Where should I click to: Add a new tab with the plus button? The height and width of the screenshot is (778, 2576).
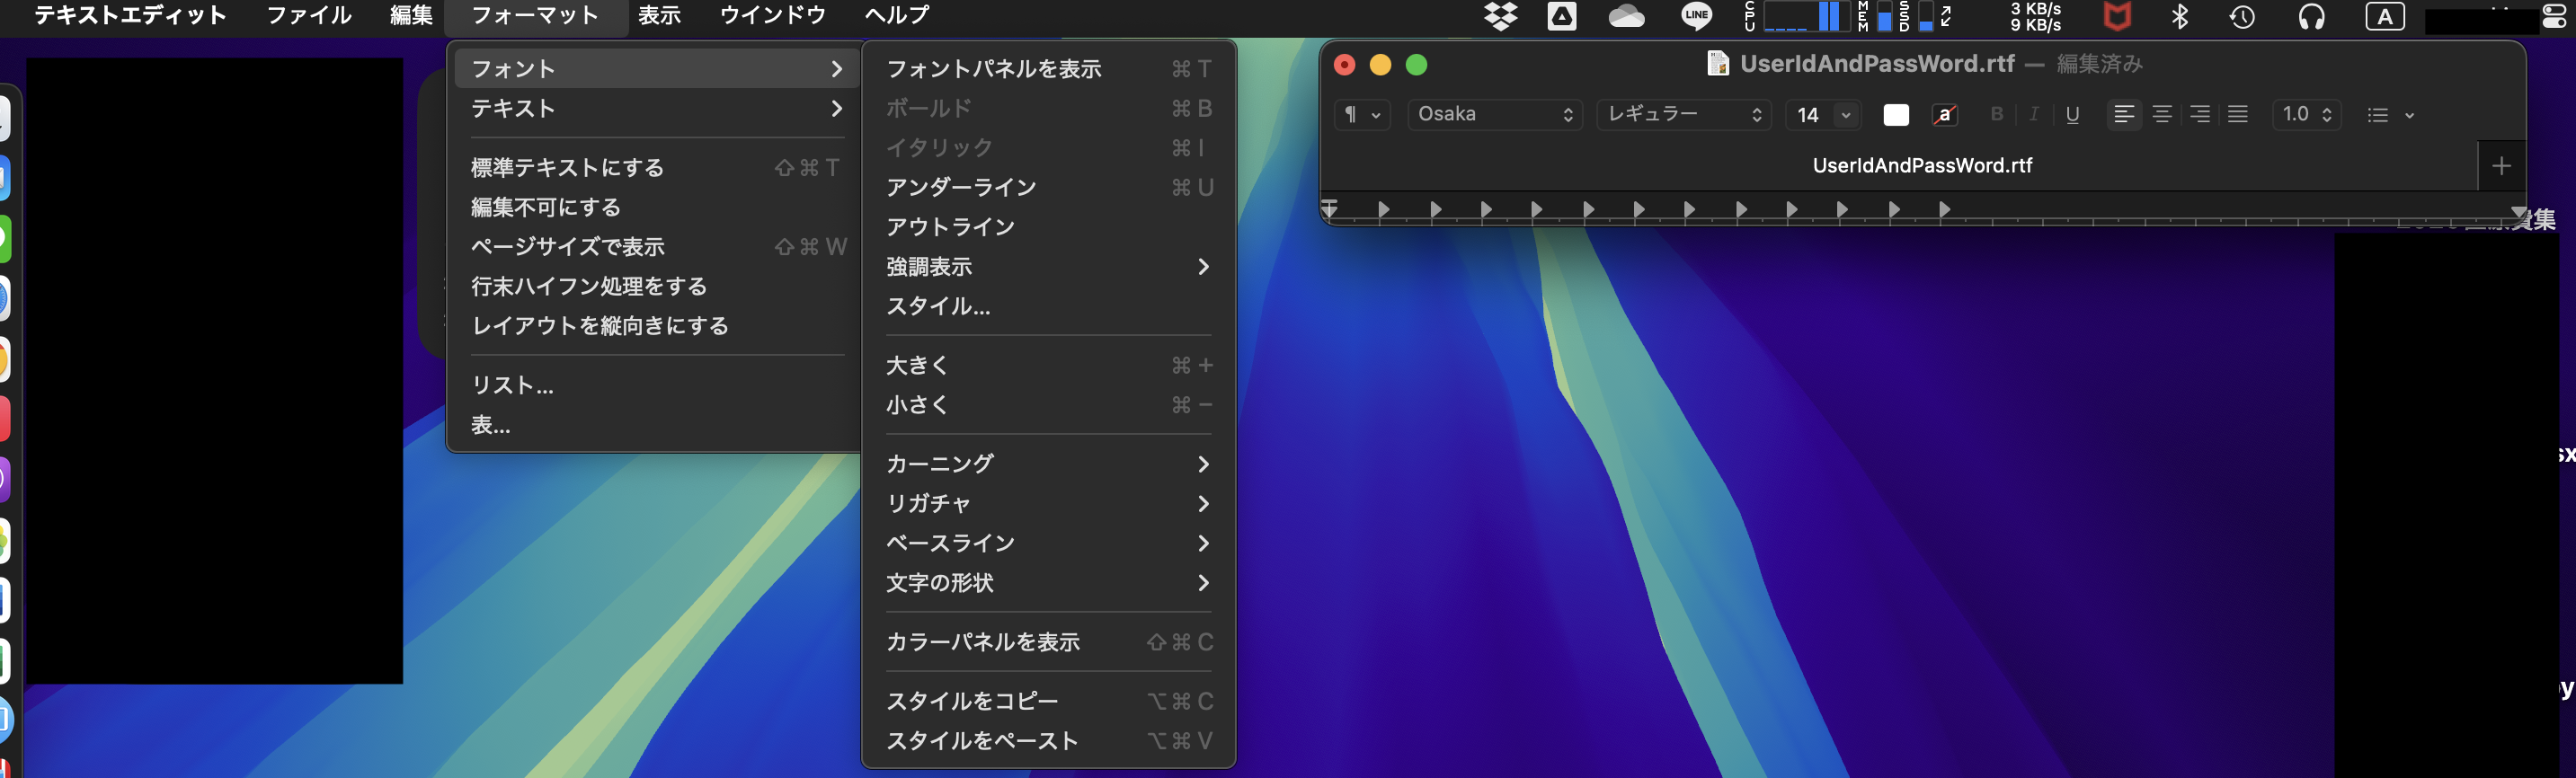click(2500, 166)
